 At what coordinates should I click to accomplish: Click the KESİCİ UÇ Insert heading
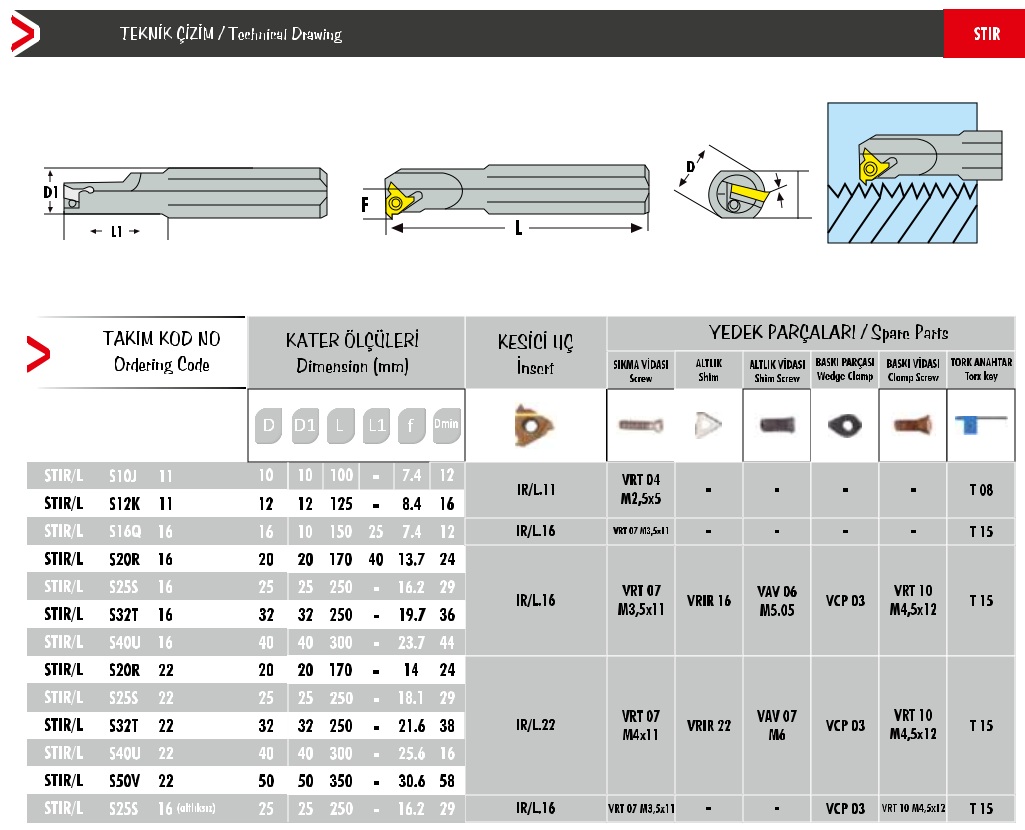[535, 354]
